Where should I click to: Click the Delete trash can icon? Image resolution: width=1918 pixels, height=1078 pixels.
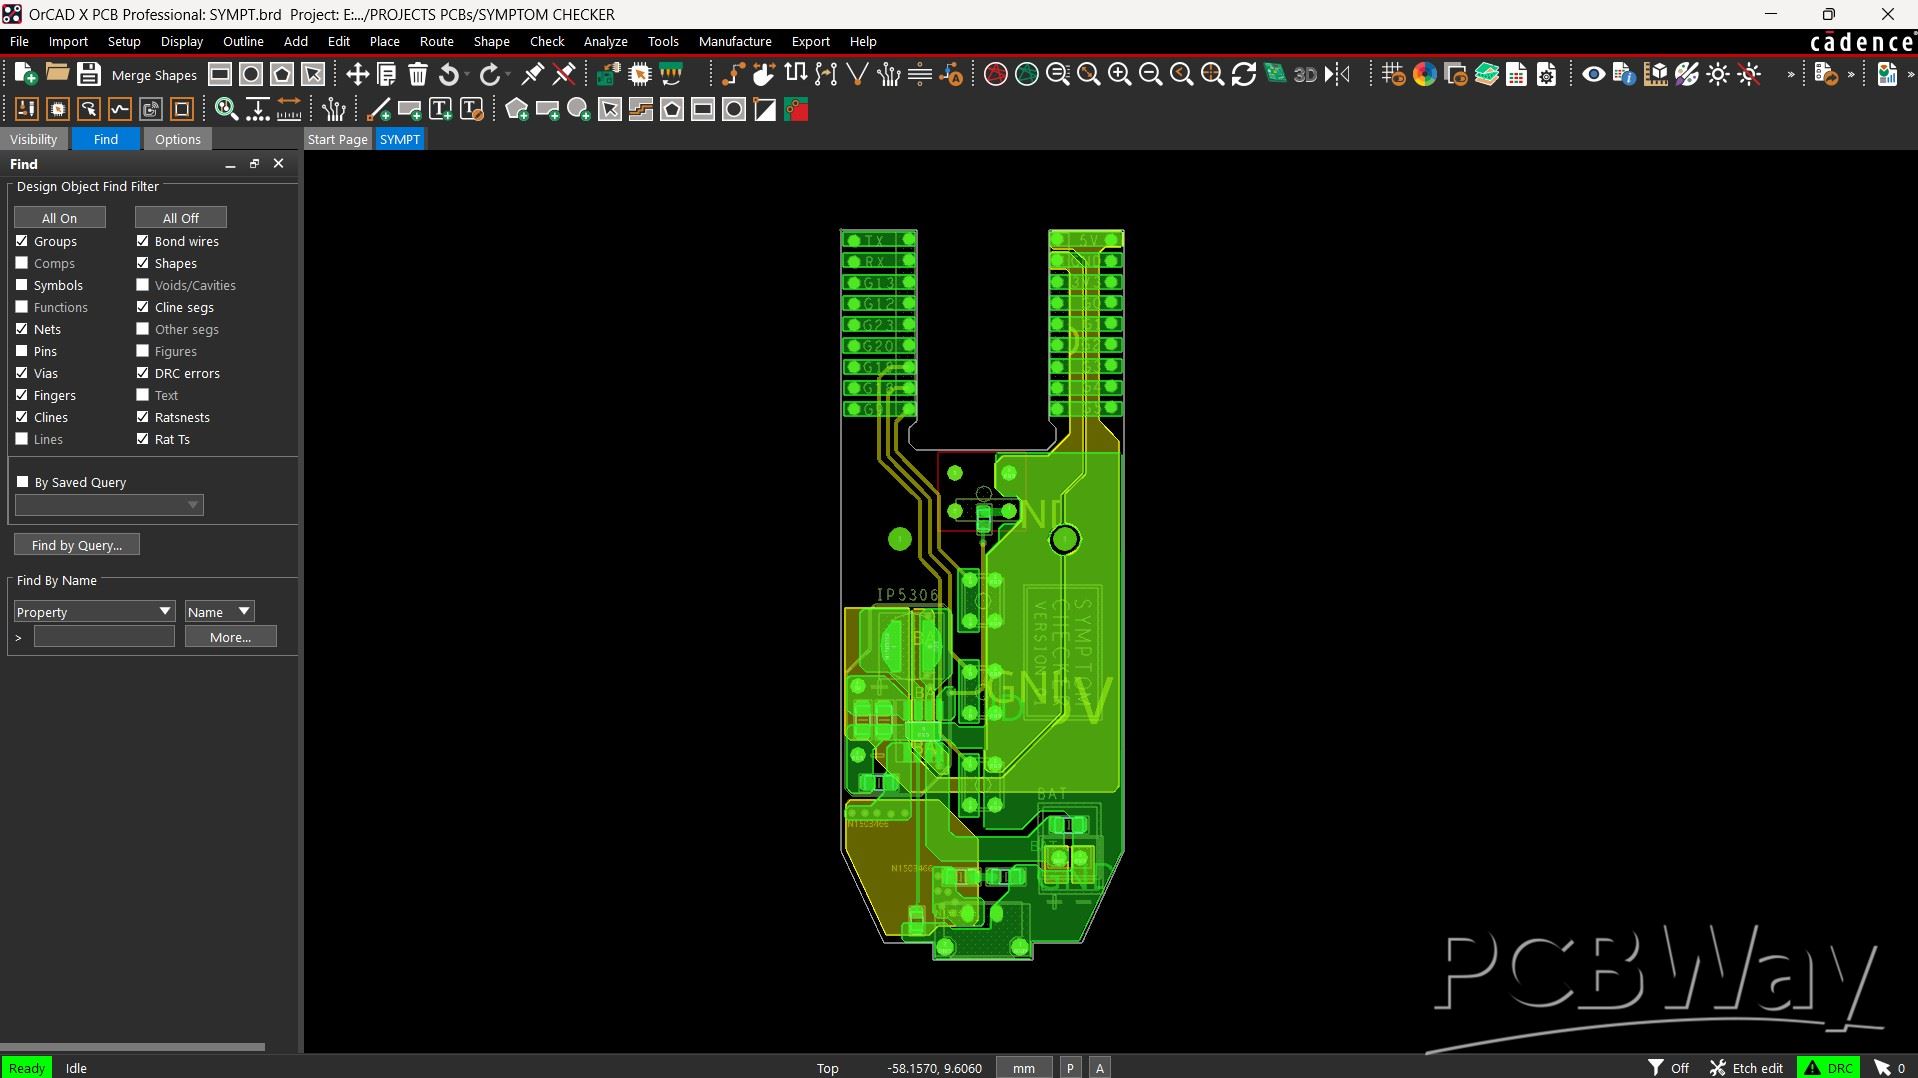(x=418, y=74)
